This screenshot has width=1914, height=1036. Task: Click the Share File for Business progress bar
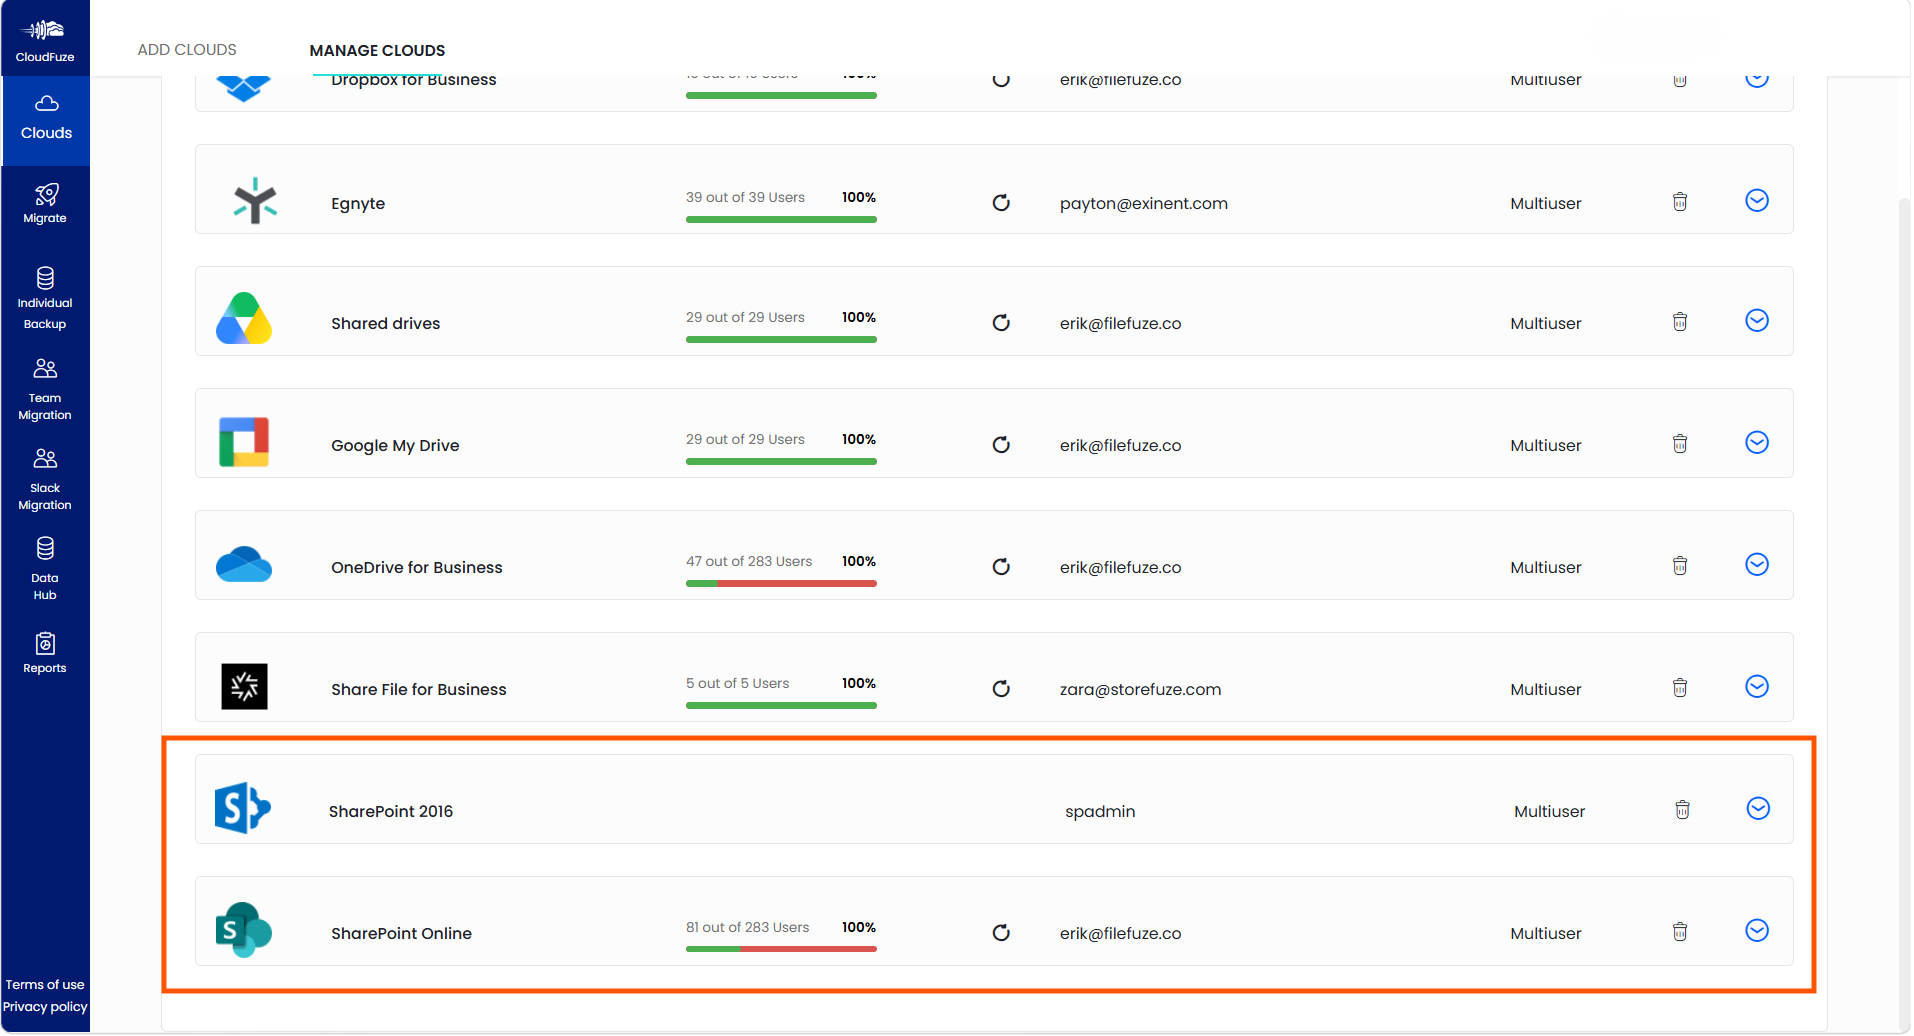[x=781, y=706]
